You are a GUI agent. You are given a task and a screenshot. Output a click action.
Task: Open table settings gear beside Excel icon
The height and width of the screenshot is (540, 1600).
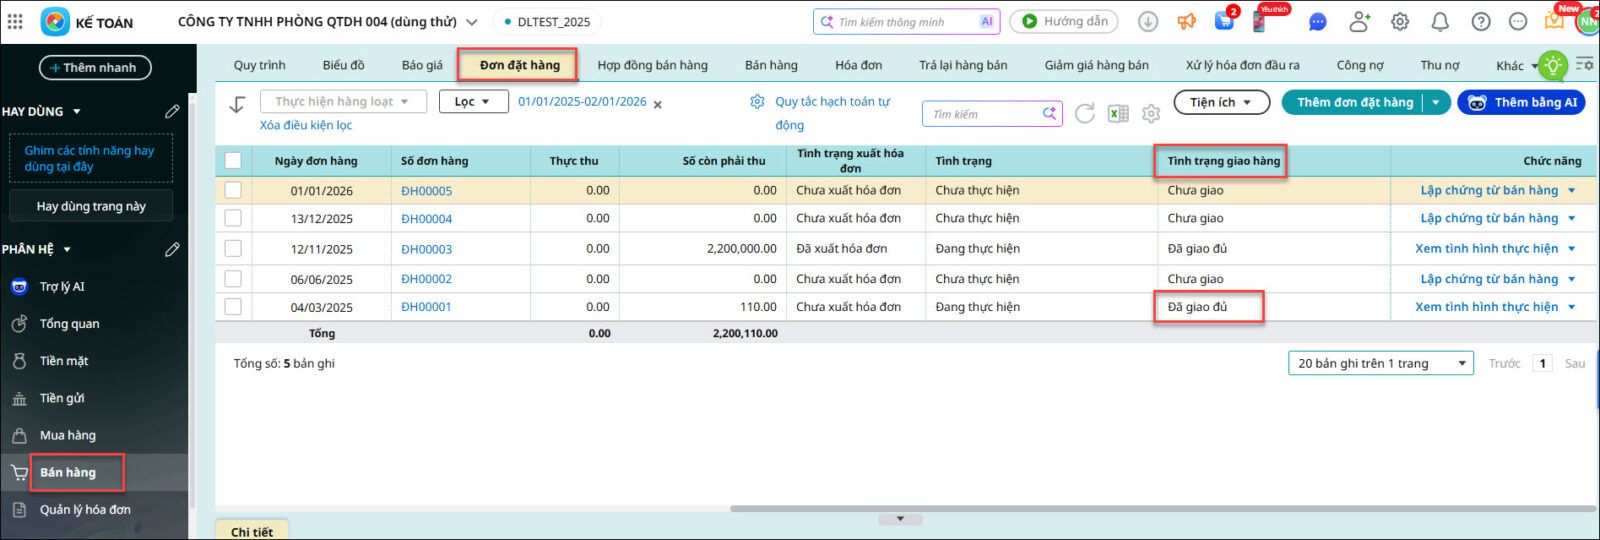1151,114
